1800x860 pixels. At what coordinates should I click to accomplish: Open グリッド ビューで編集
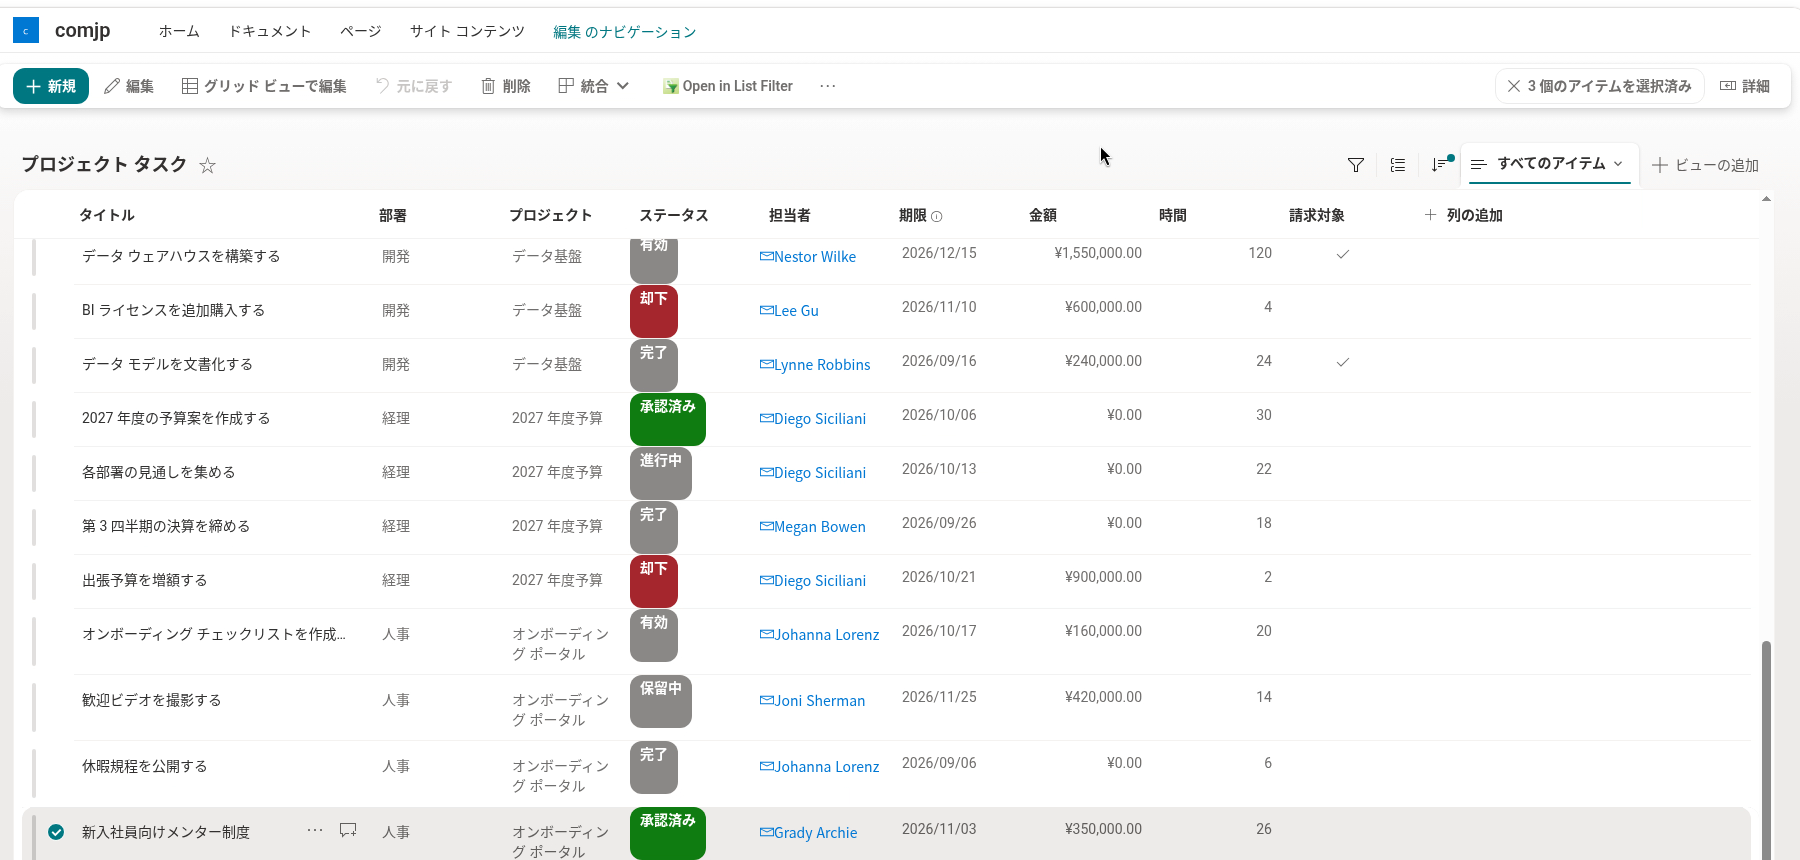264,86
